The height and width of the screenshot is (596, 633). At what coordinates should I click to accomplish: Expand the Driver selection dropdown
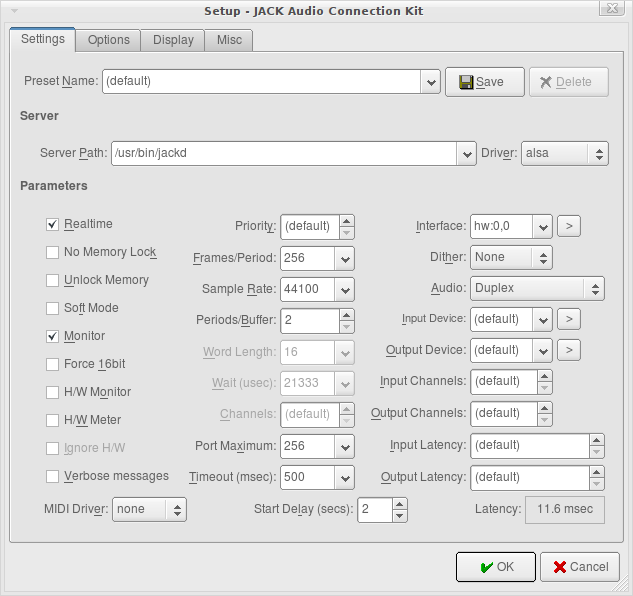pos(599,154)
